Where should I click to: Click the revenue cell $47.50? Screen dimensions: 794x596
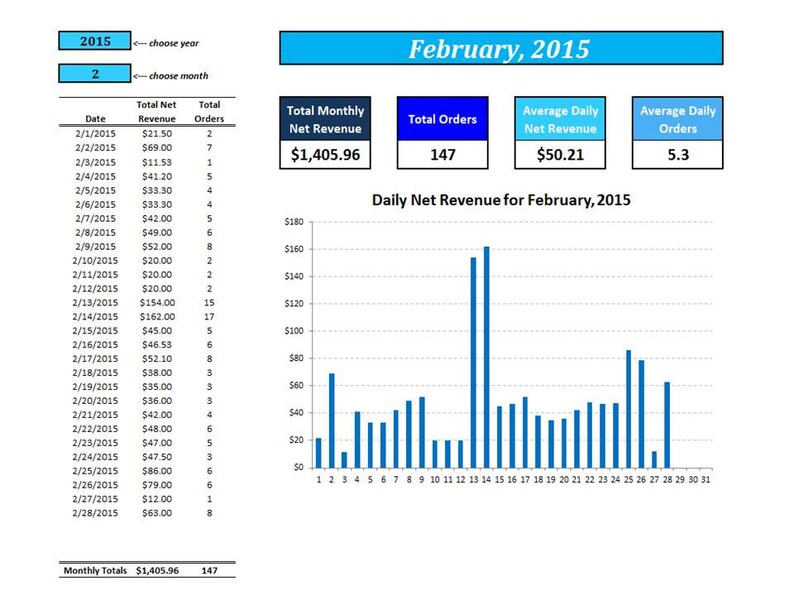(157, 457)
